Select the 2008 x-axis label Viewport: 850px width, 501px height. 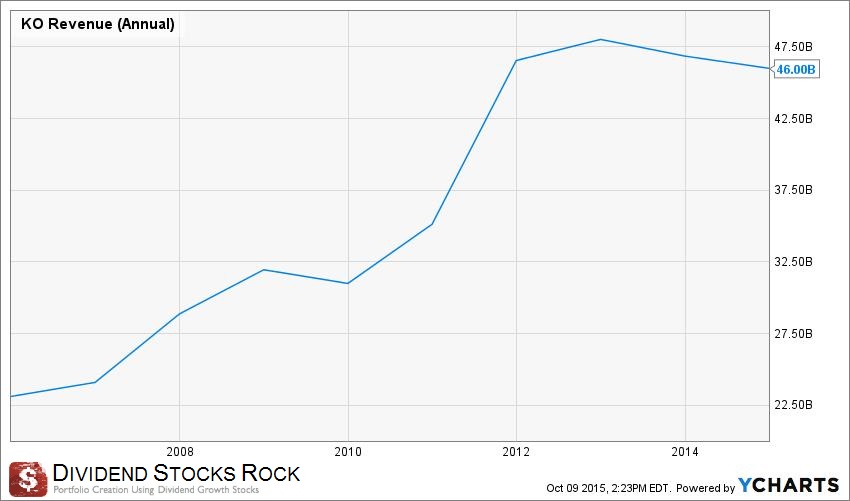179,450
